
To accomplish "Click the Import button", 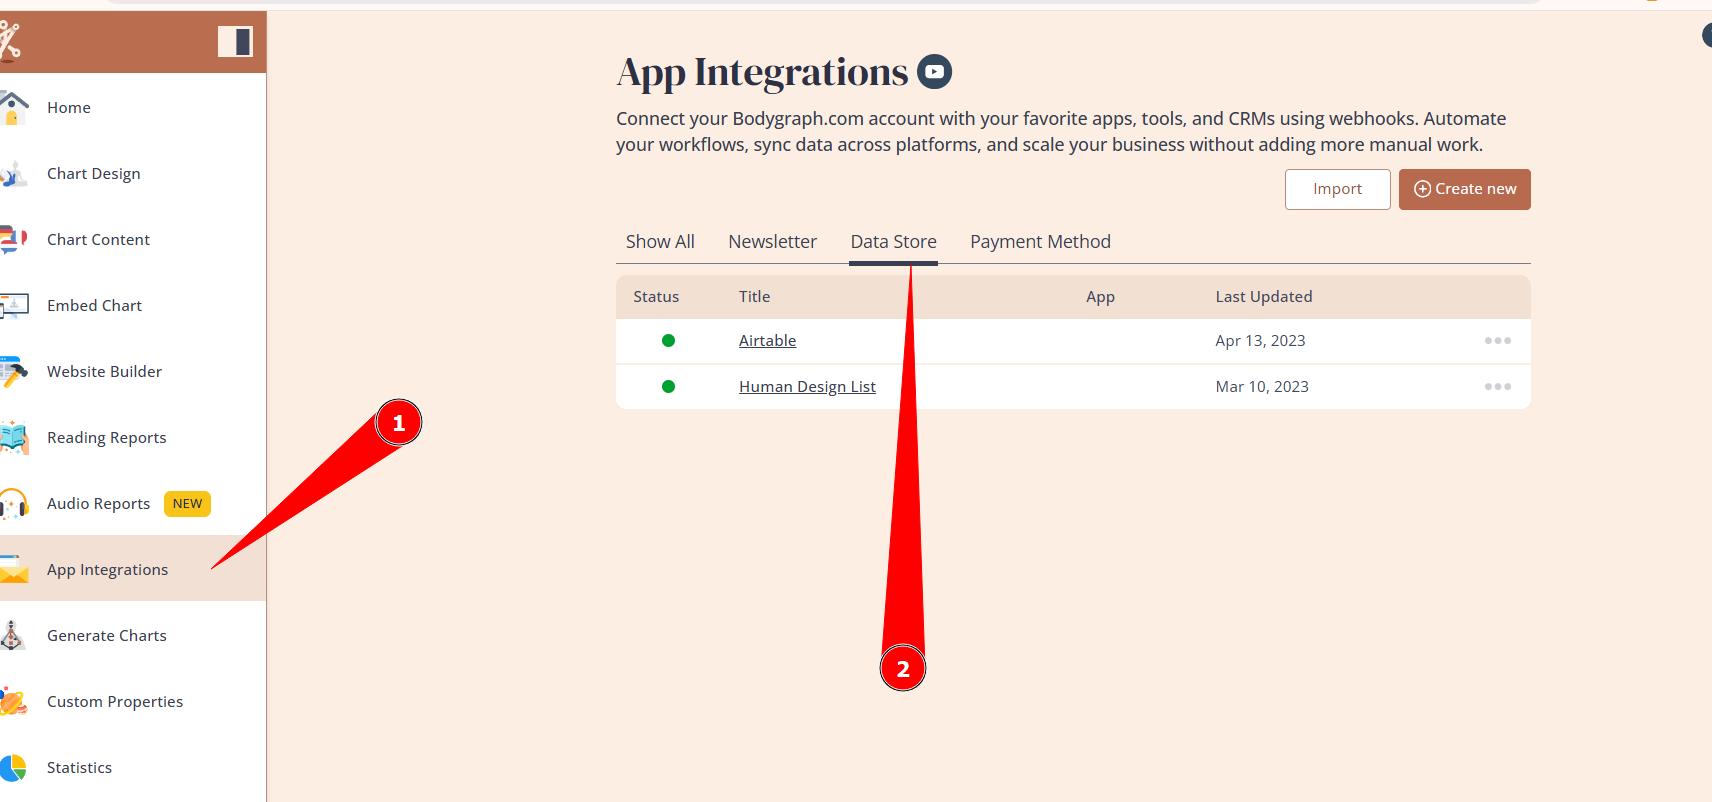I will 1337,189.
